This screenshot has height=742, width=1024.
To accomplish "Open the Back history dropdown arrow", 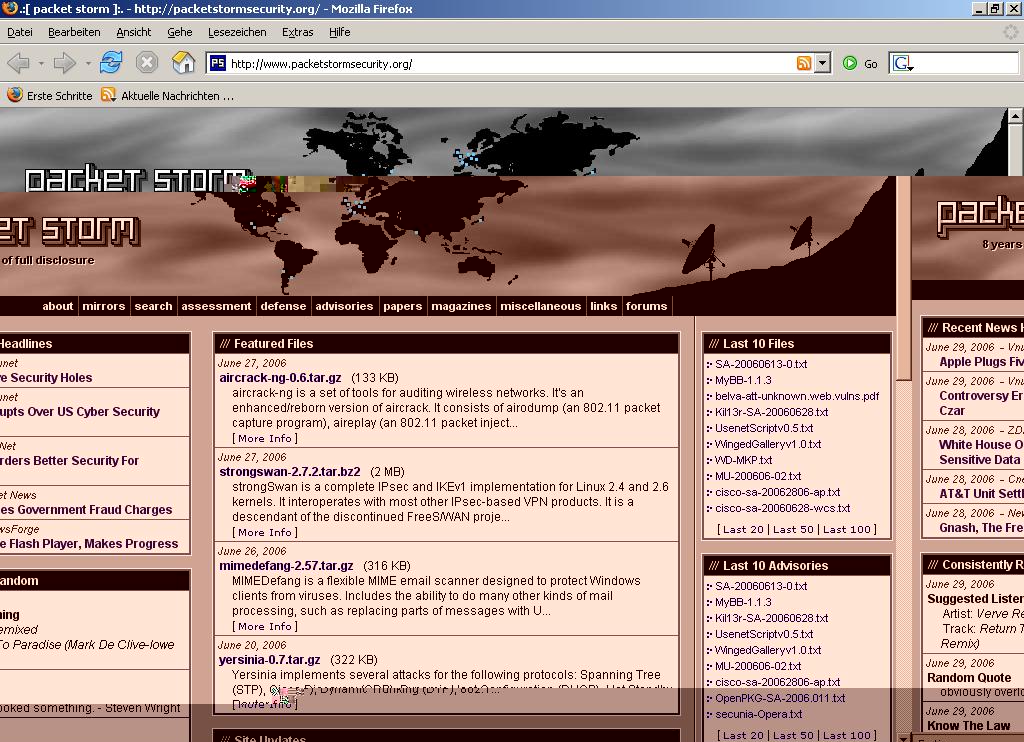I will pos(41,63).
